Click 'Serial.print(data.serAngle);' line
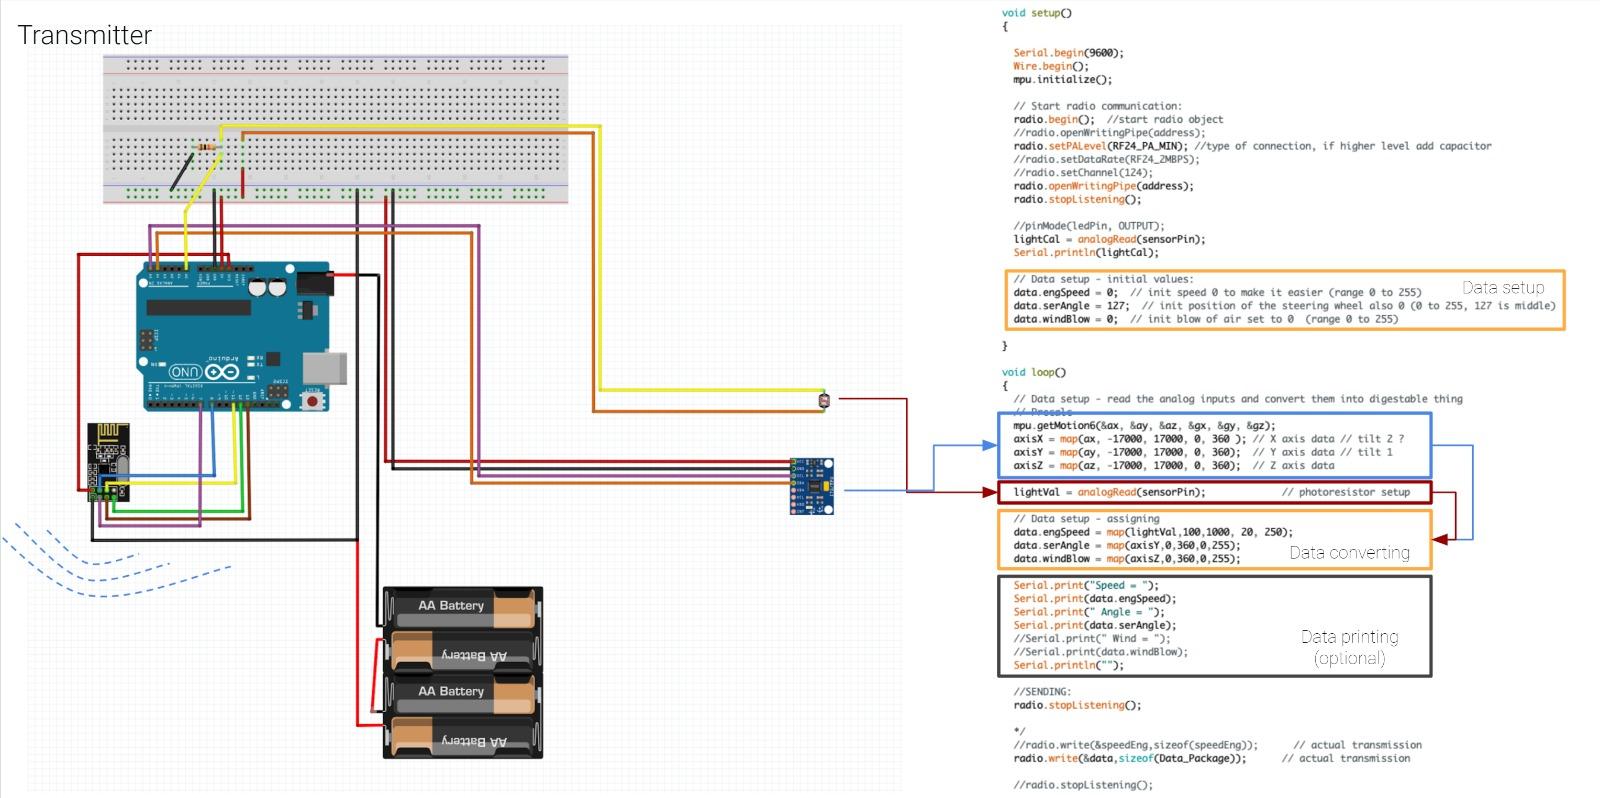Screen dimensions: 1600x798 [1095, 625]
